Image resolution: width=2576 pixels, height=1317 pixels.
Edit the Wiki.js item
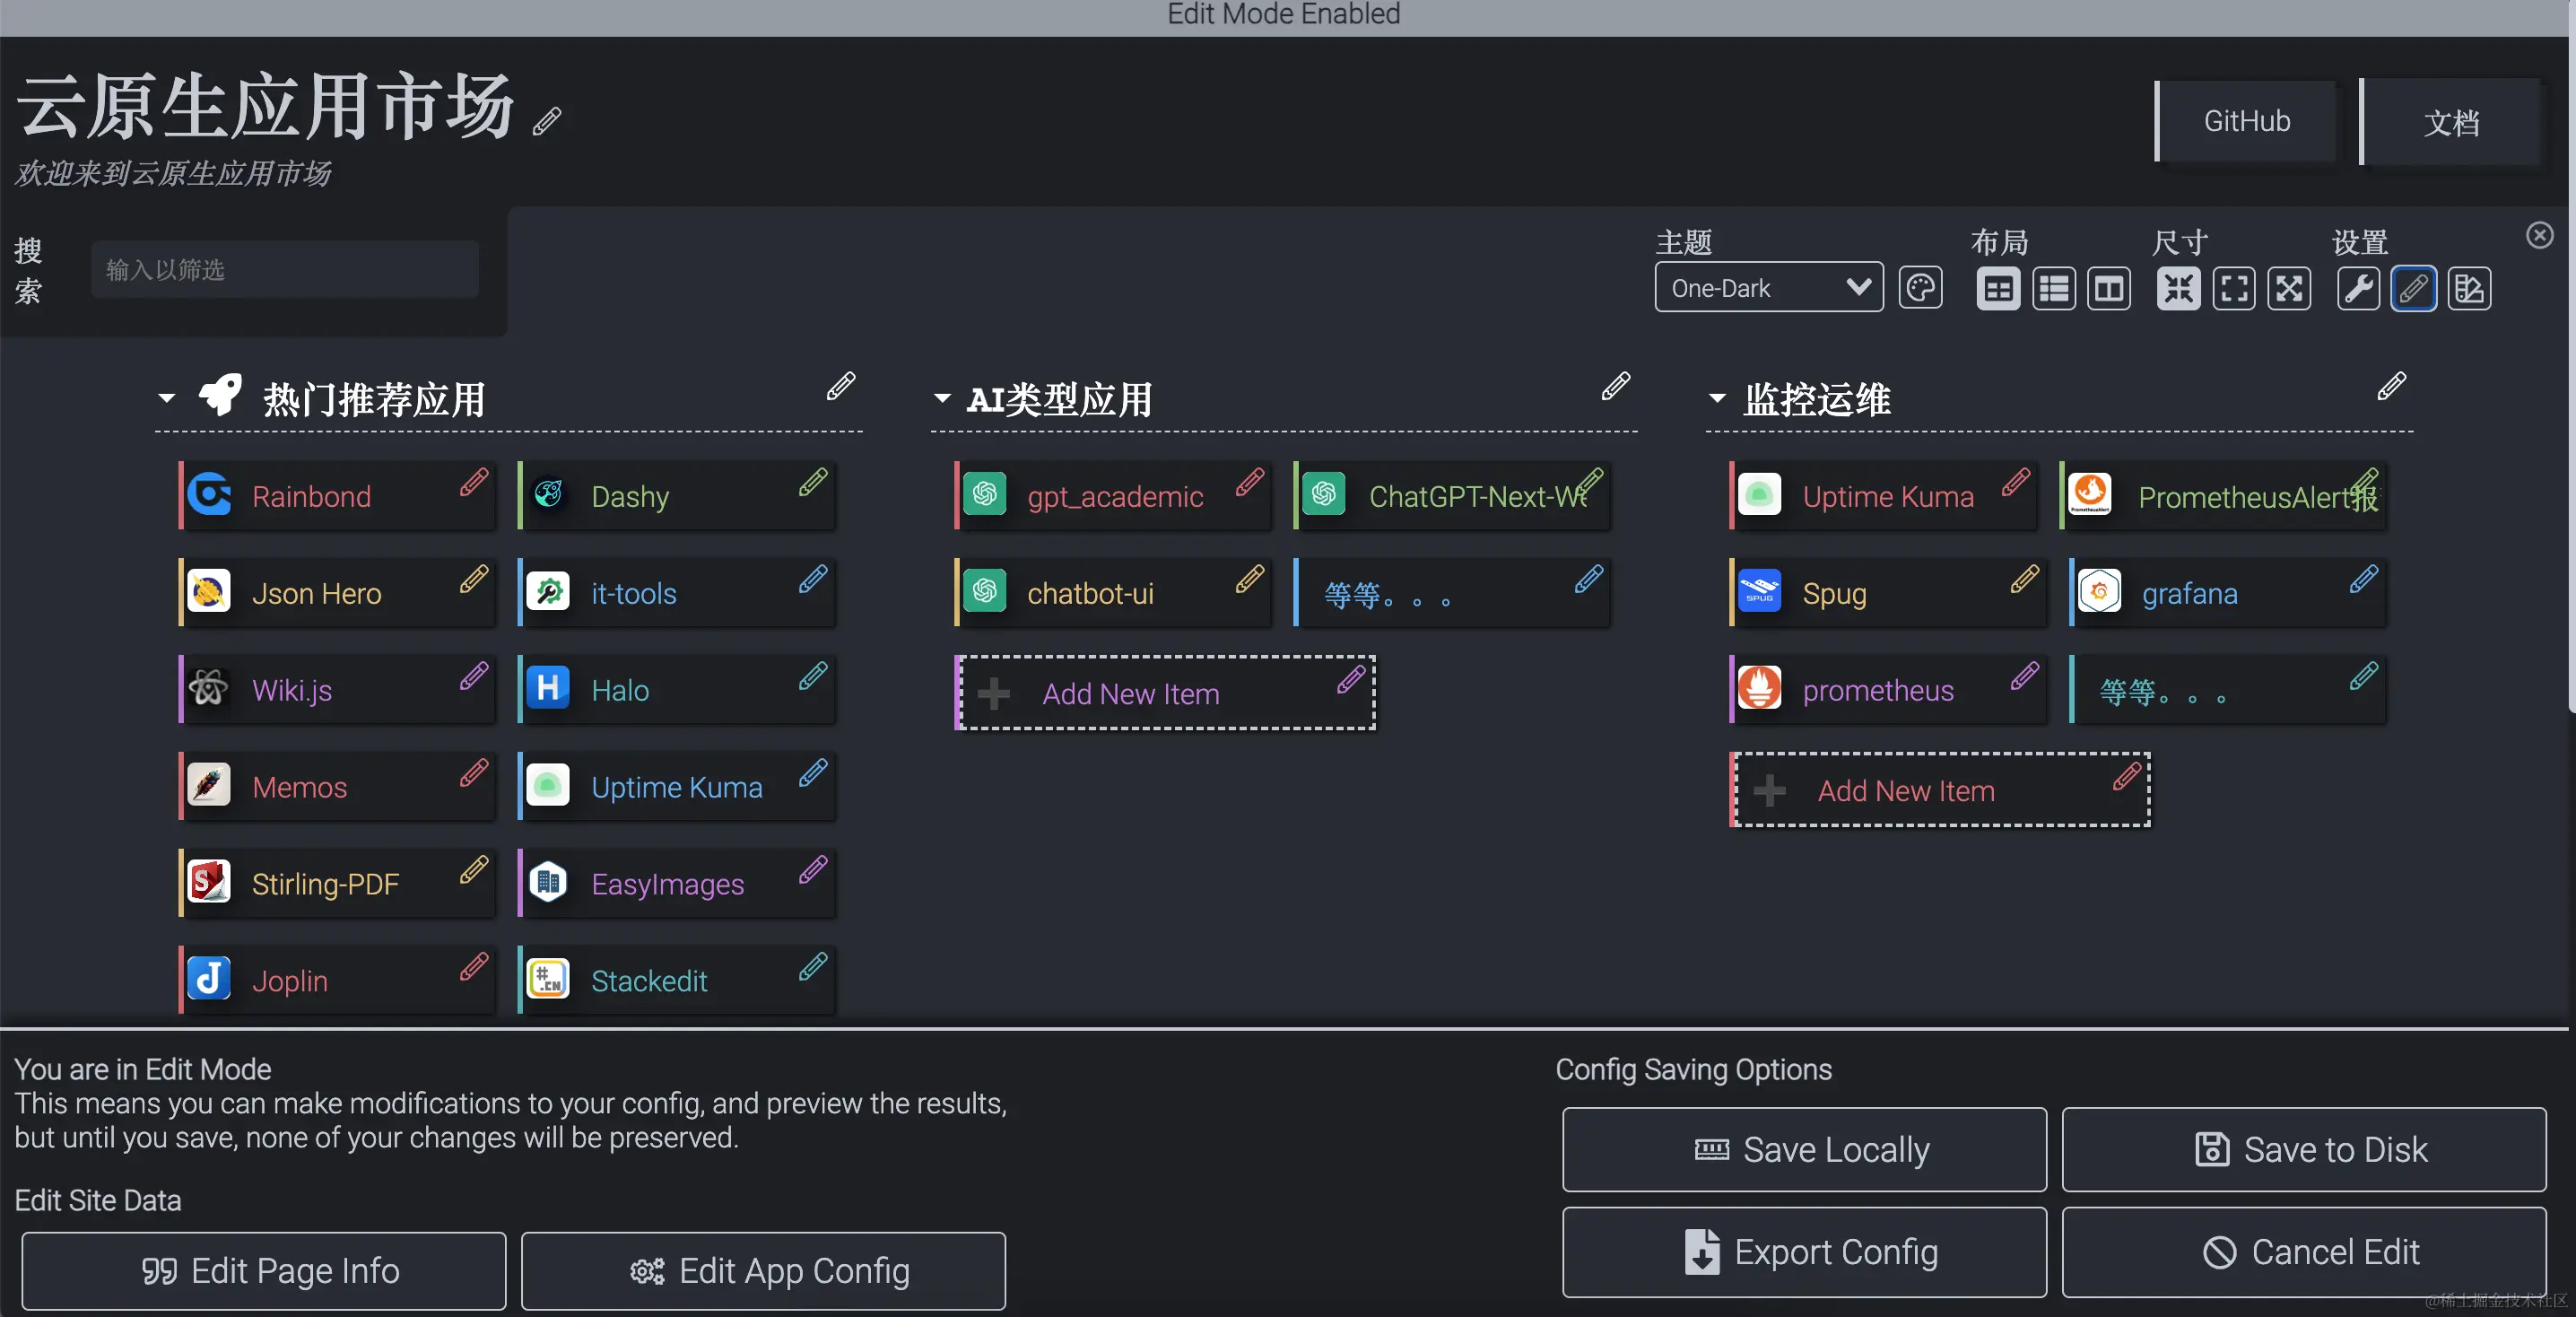[x=475, y=676]
